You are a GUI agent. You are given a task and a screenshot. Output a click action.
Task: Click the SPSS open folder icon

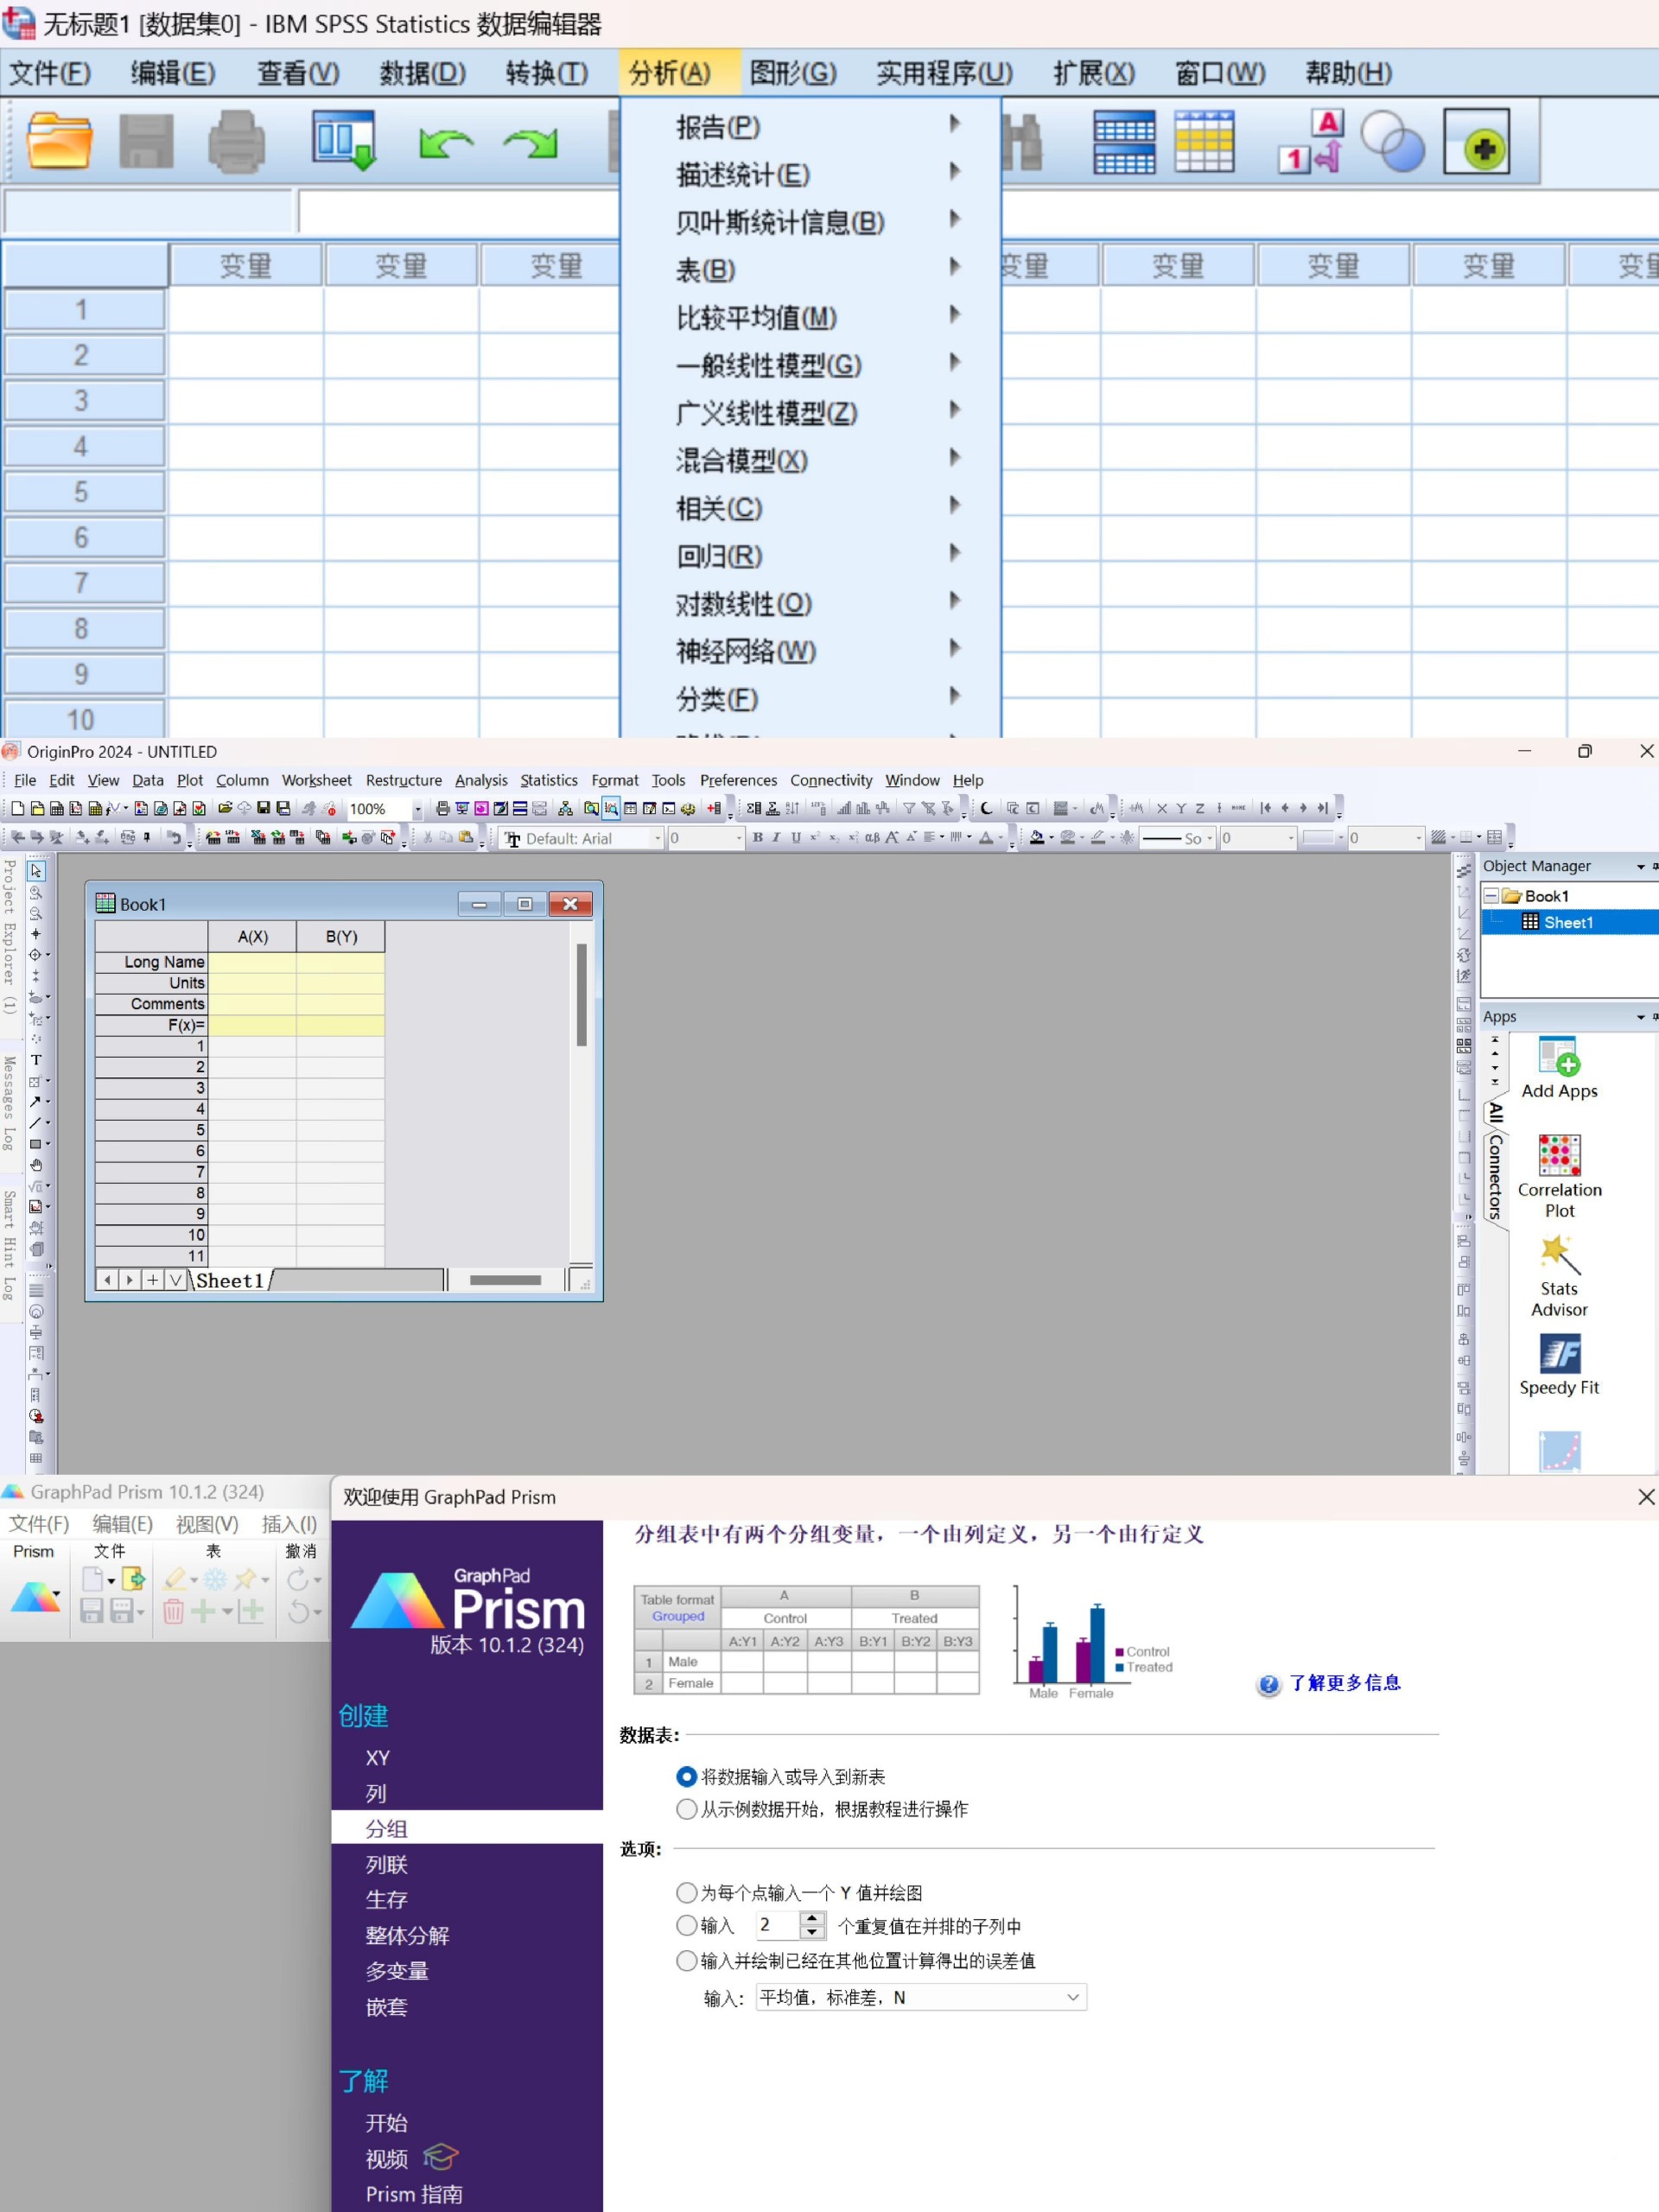click(59, 140)
